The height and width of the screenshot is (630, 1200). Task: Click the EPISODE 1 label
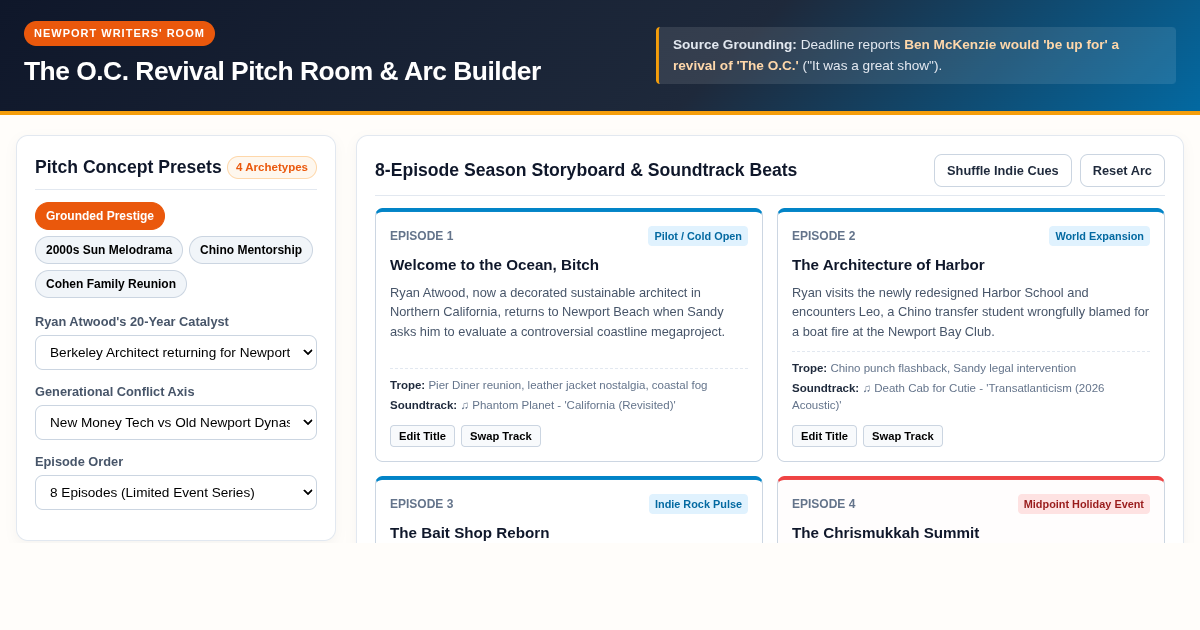(421, 236)
